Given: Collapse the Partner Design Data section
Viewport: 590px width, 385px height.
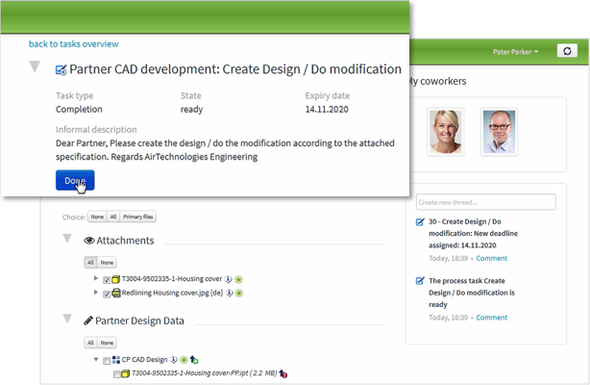Looking at the screenshot, I should click(67, 318).
